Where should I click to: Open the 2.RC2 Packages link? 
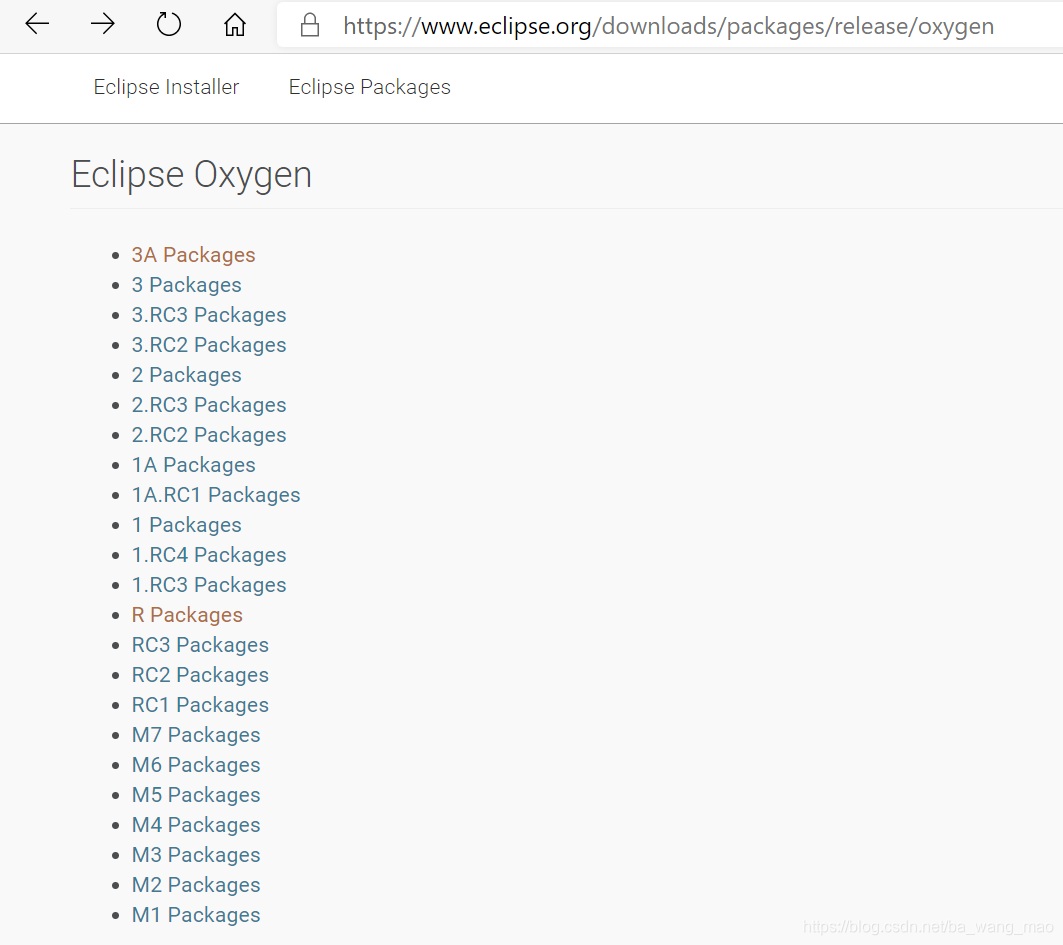click(x=209, y=435)
